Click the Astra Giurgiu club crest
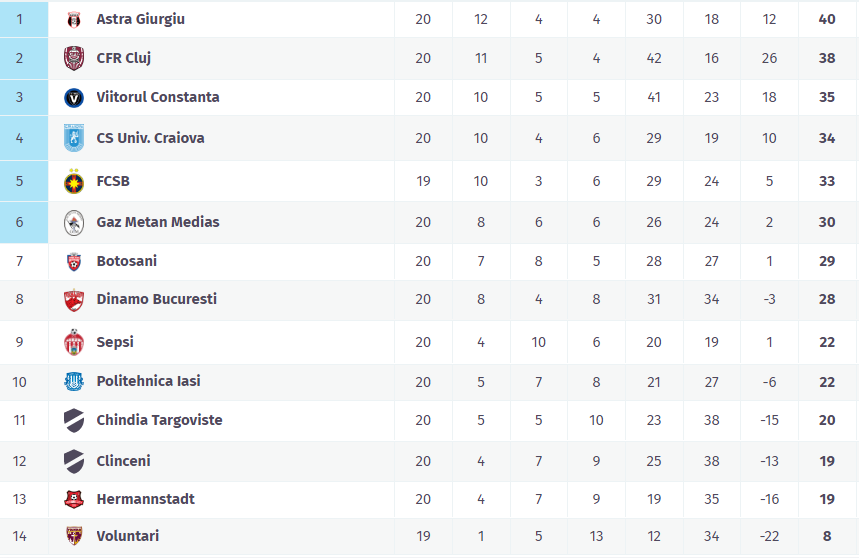Screen dimensions: 859x558 pyautogui.click(x=73, y=20)
